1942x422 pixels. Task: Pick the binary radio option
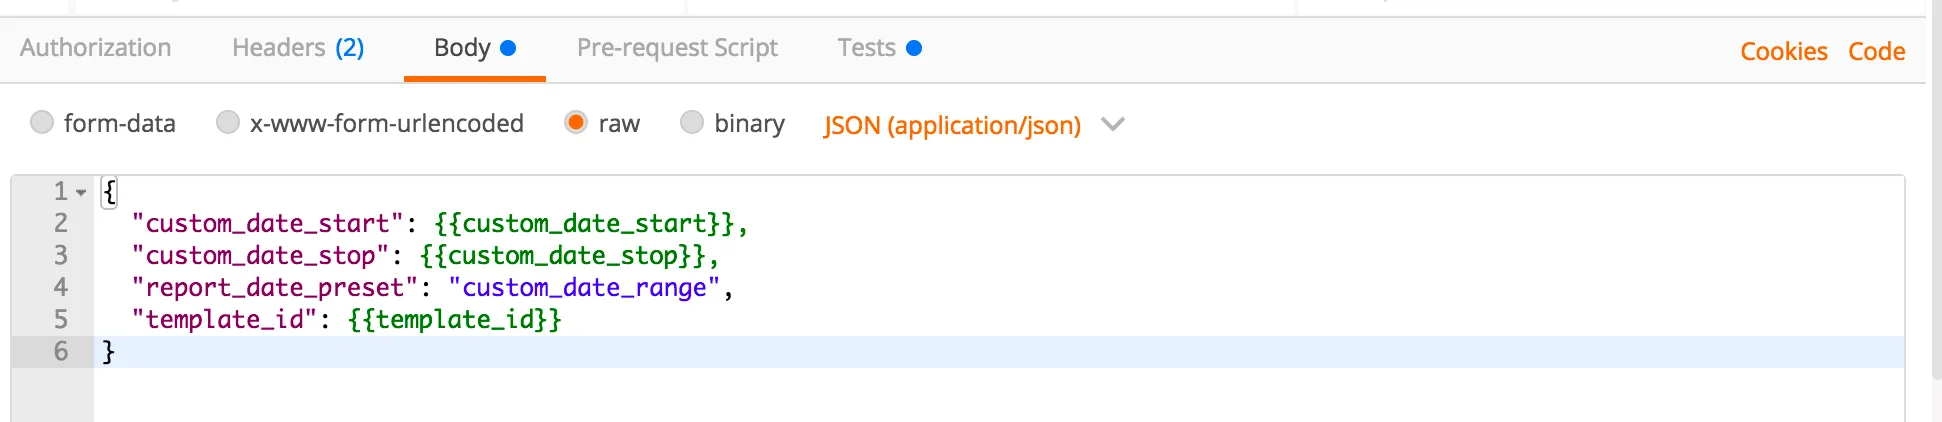pyautogui.click(x=692, y=122)
